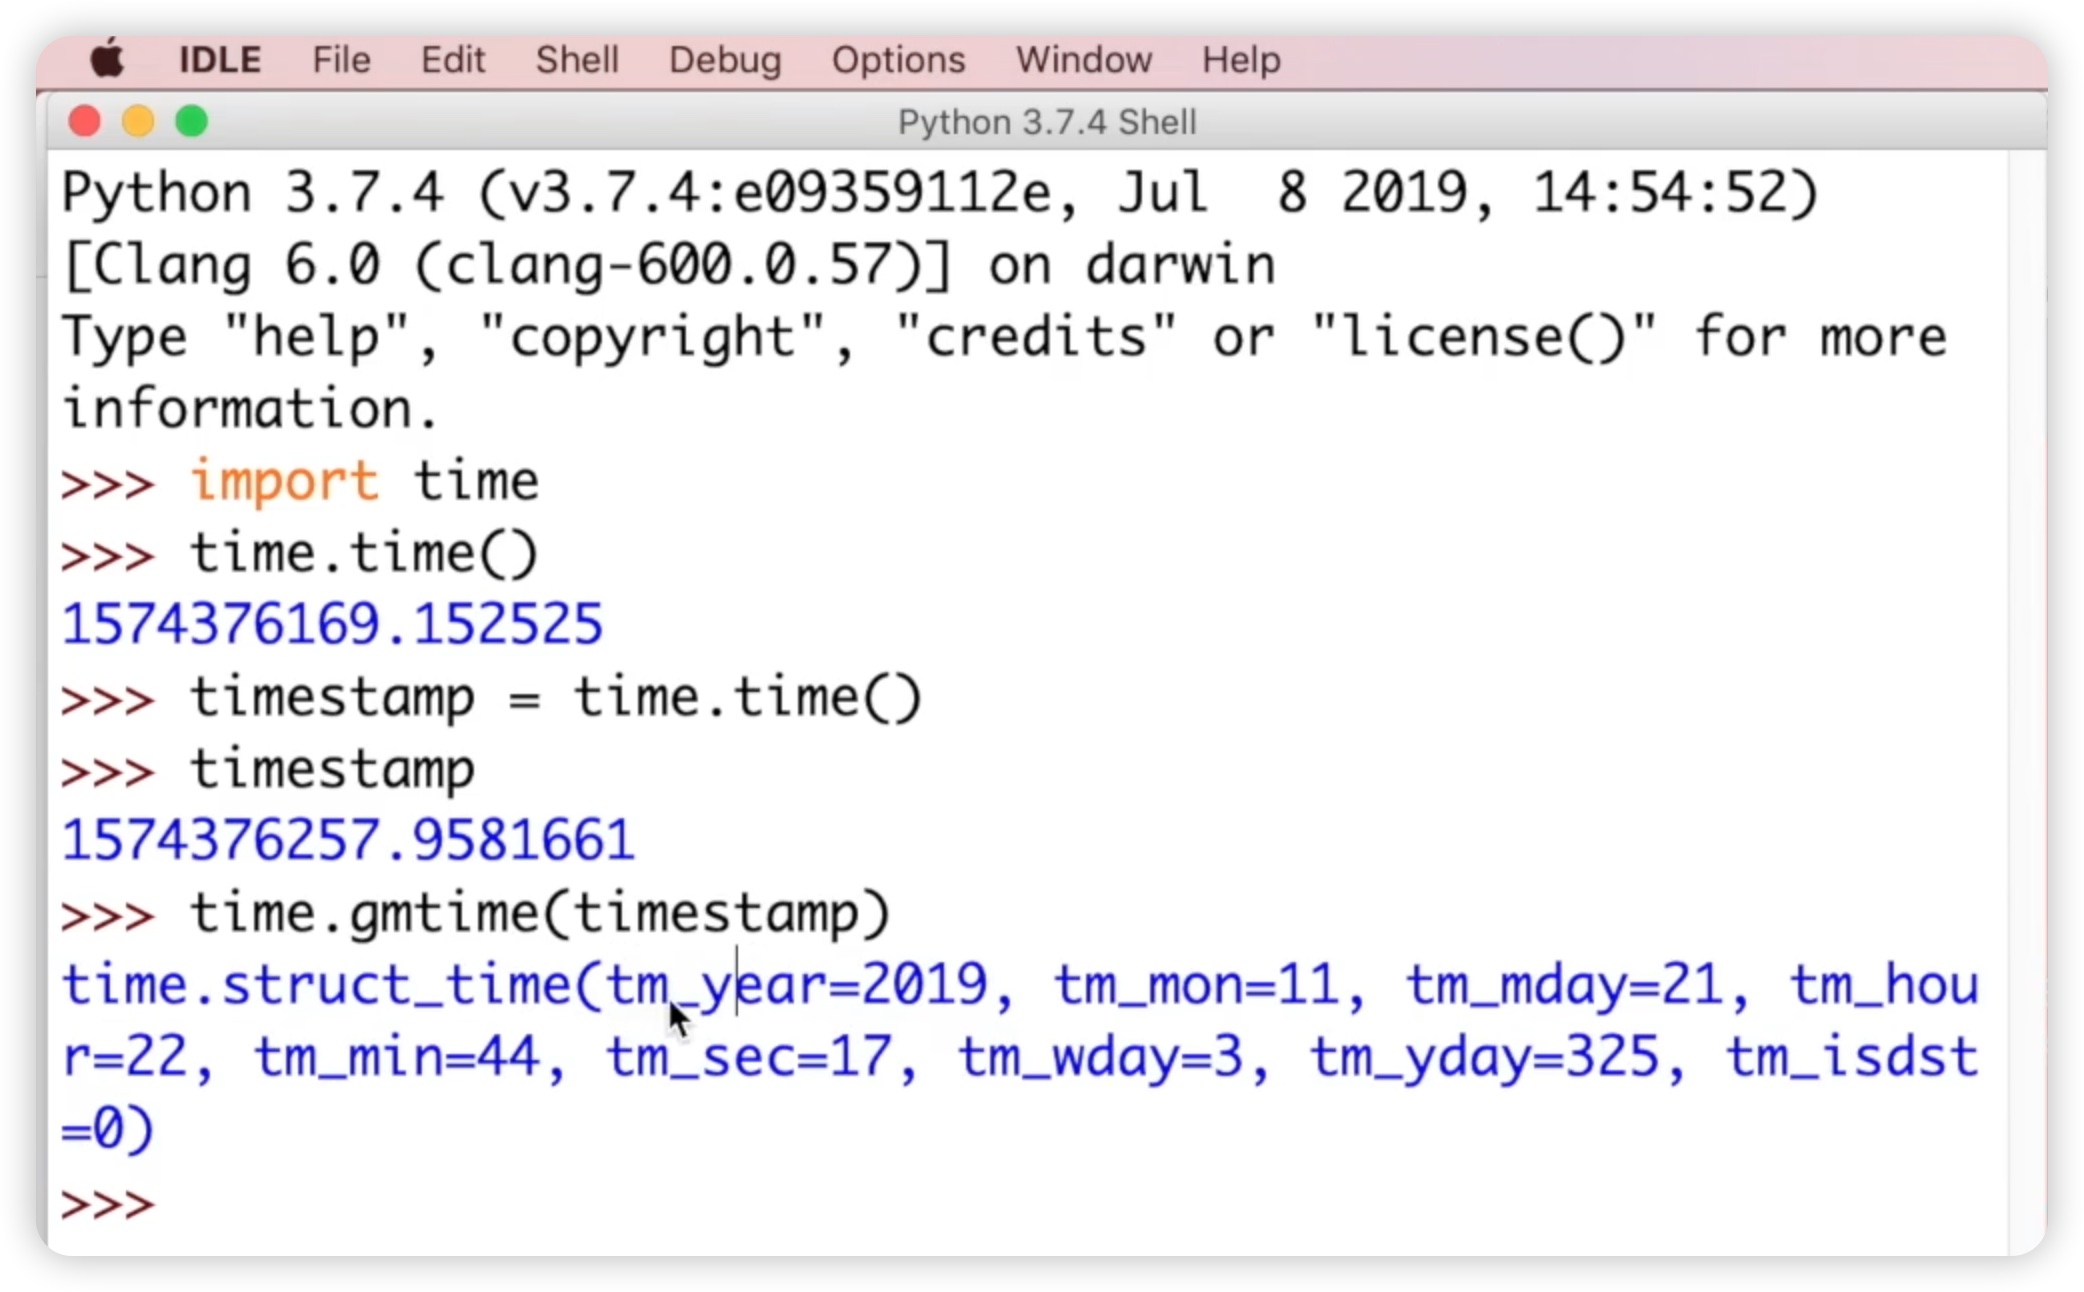This screenshot has height=1292, width=2084.
Task: Open the Window menu
Action: pyautogui.click(x=1084, y=60)
